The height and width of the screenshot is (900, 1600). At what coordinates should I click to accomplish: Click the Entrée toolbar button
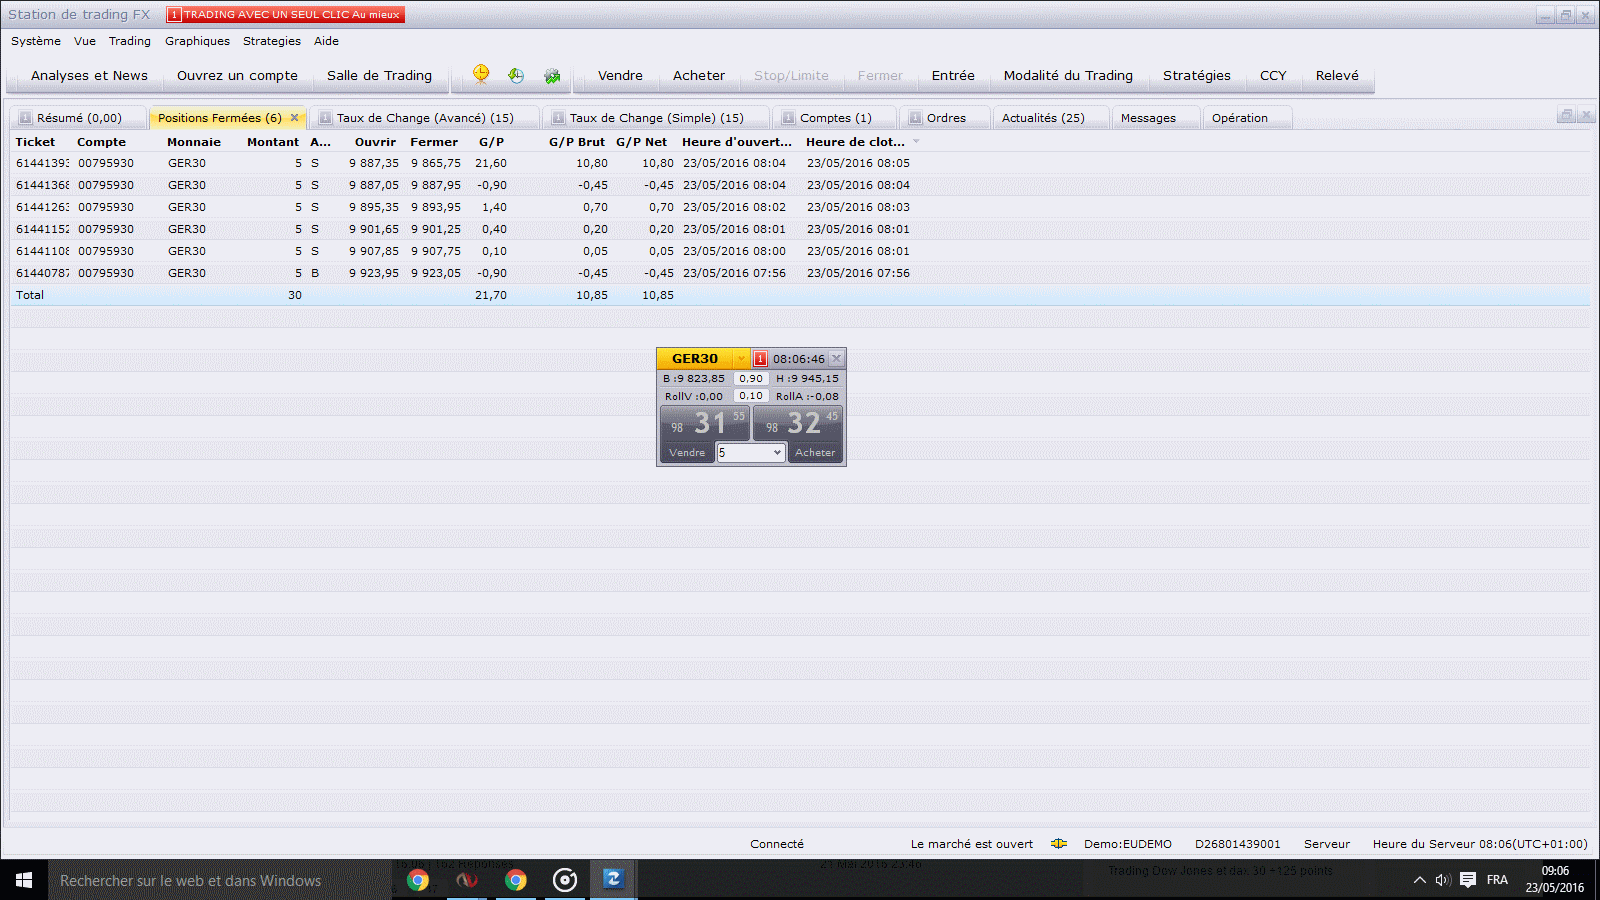953,75
